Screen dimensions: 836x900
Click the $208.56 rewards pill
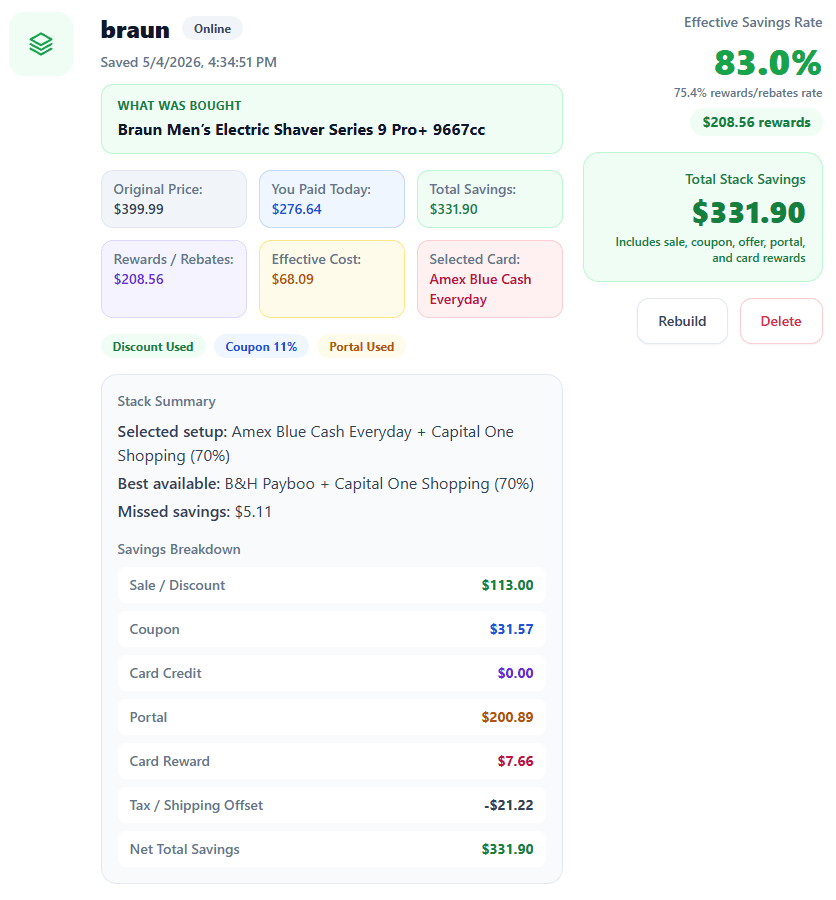[x=756, y=122]
